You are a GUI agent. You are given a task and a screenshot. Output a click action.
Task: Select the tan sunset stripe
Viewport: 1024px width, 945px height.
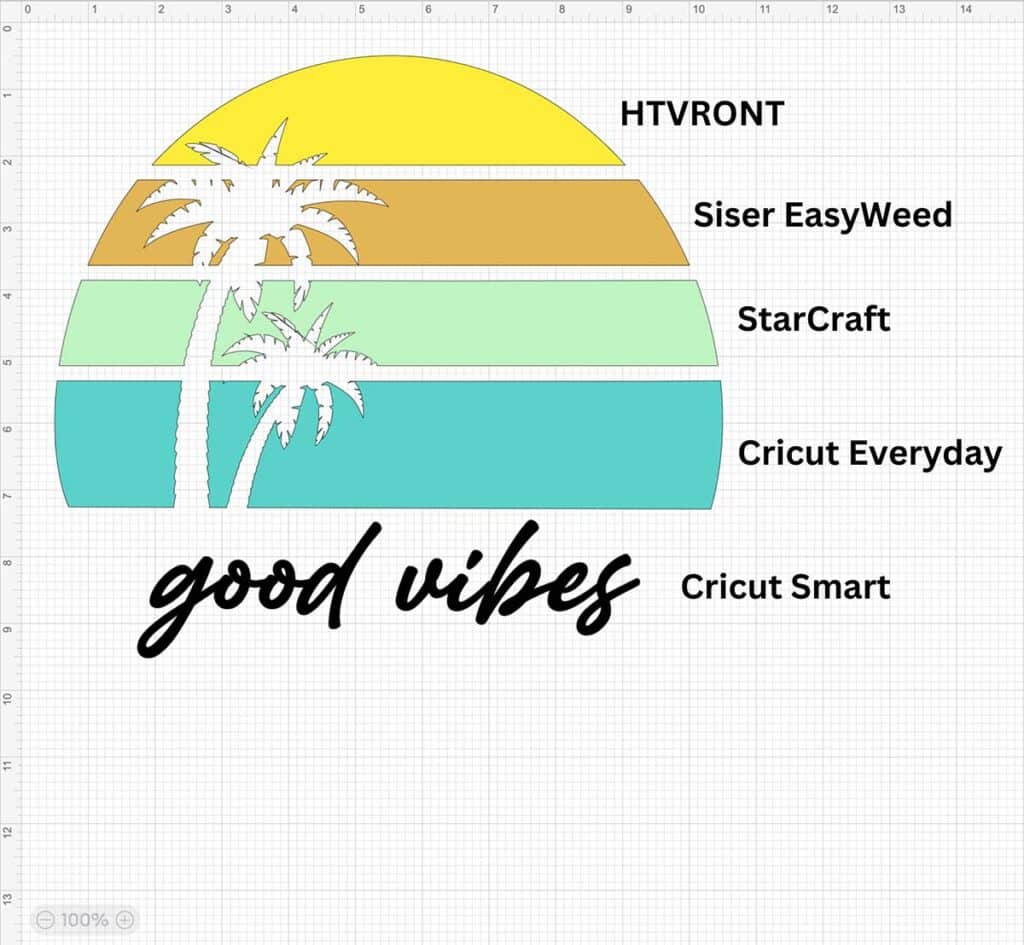click(500, 222)
